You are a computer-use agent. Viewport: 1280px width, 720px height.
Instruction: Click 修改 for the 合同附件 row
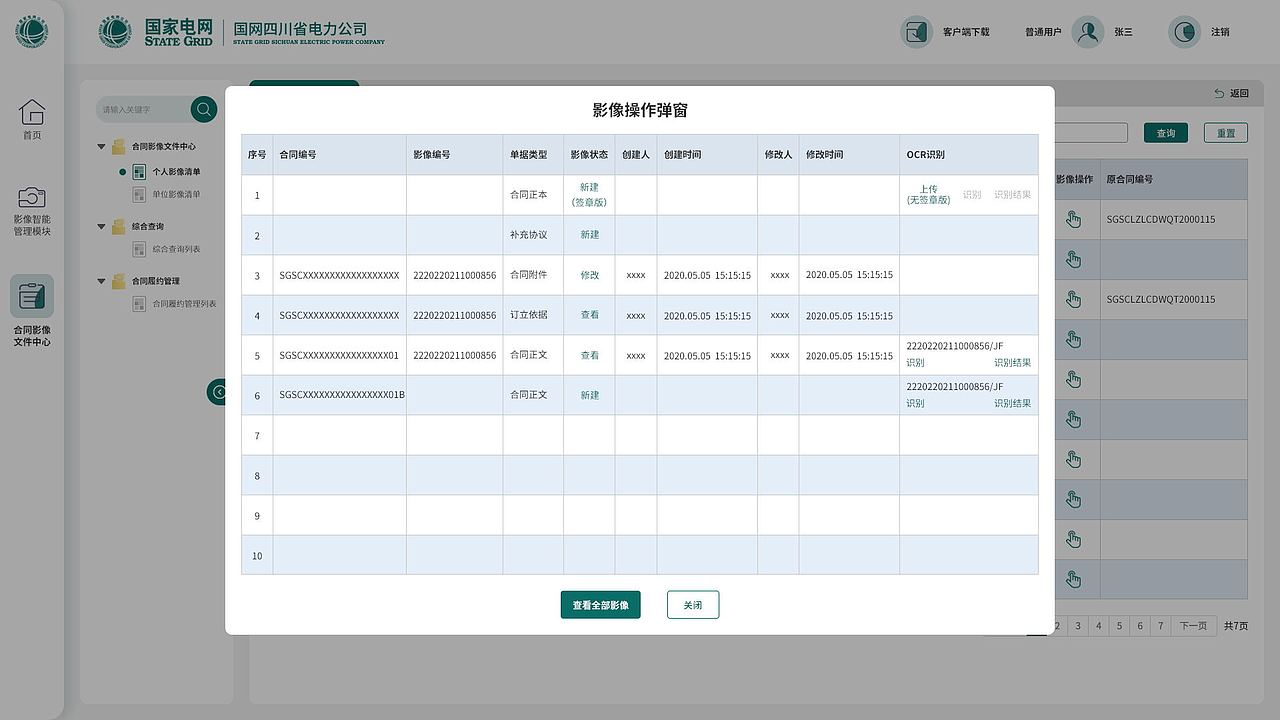click(590, 275)
